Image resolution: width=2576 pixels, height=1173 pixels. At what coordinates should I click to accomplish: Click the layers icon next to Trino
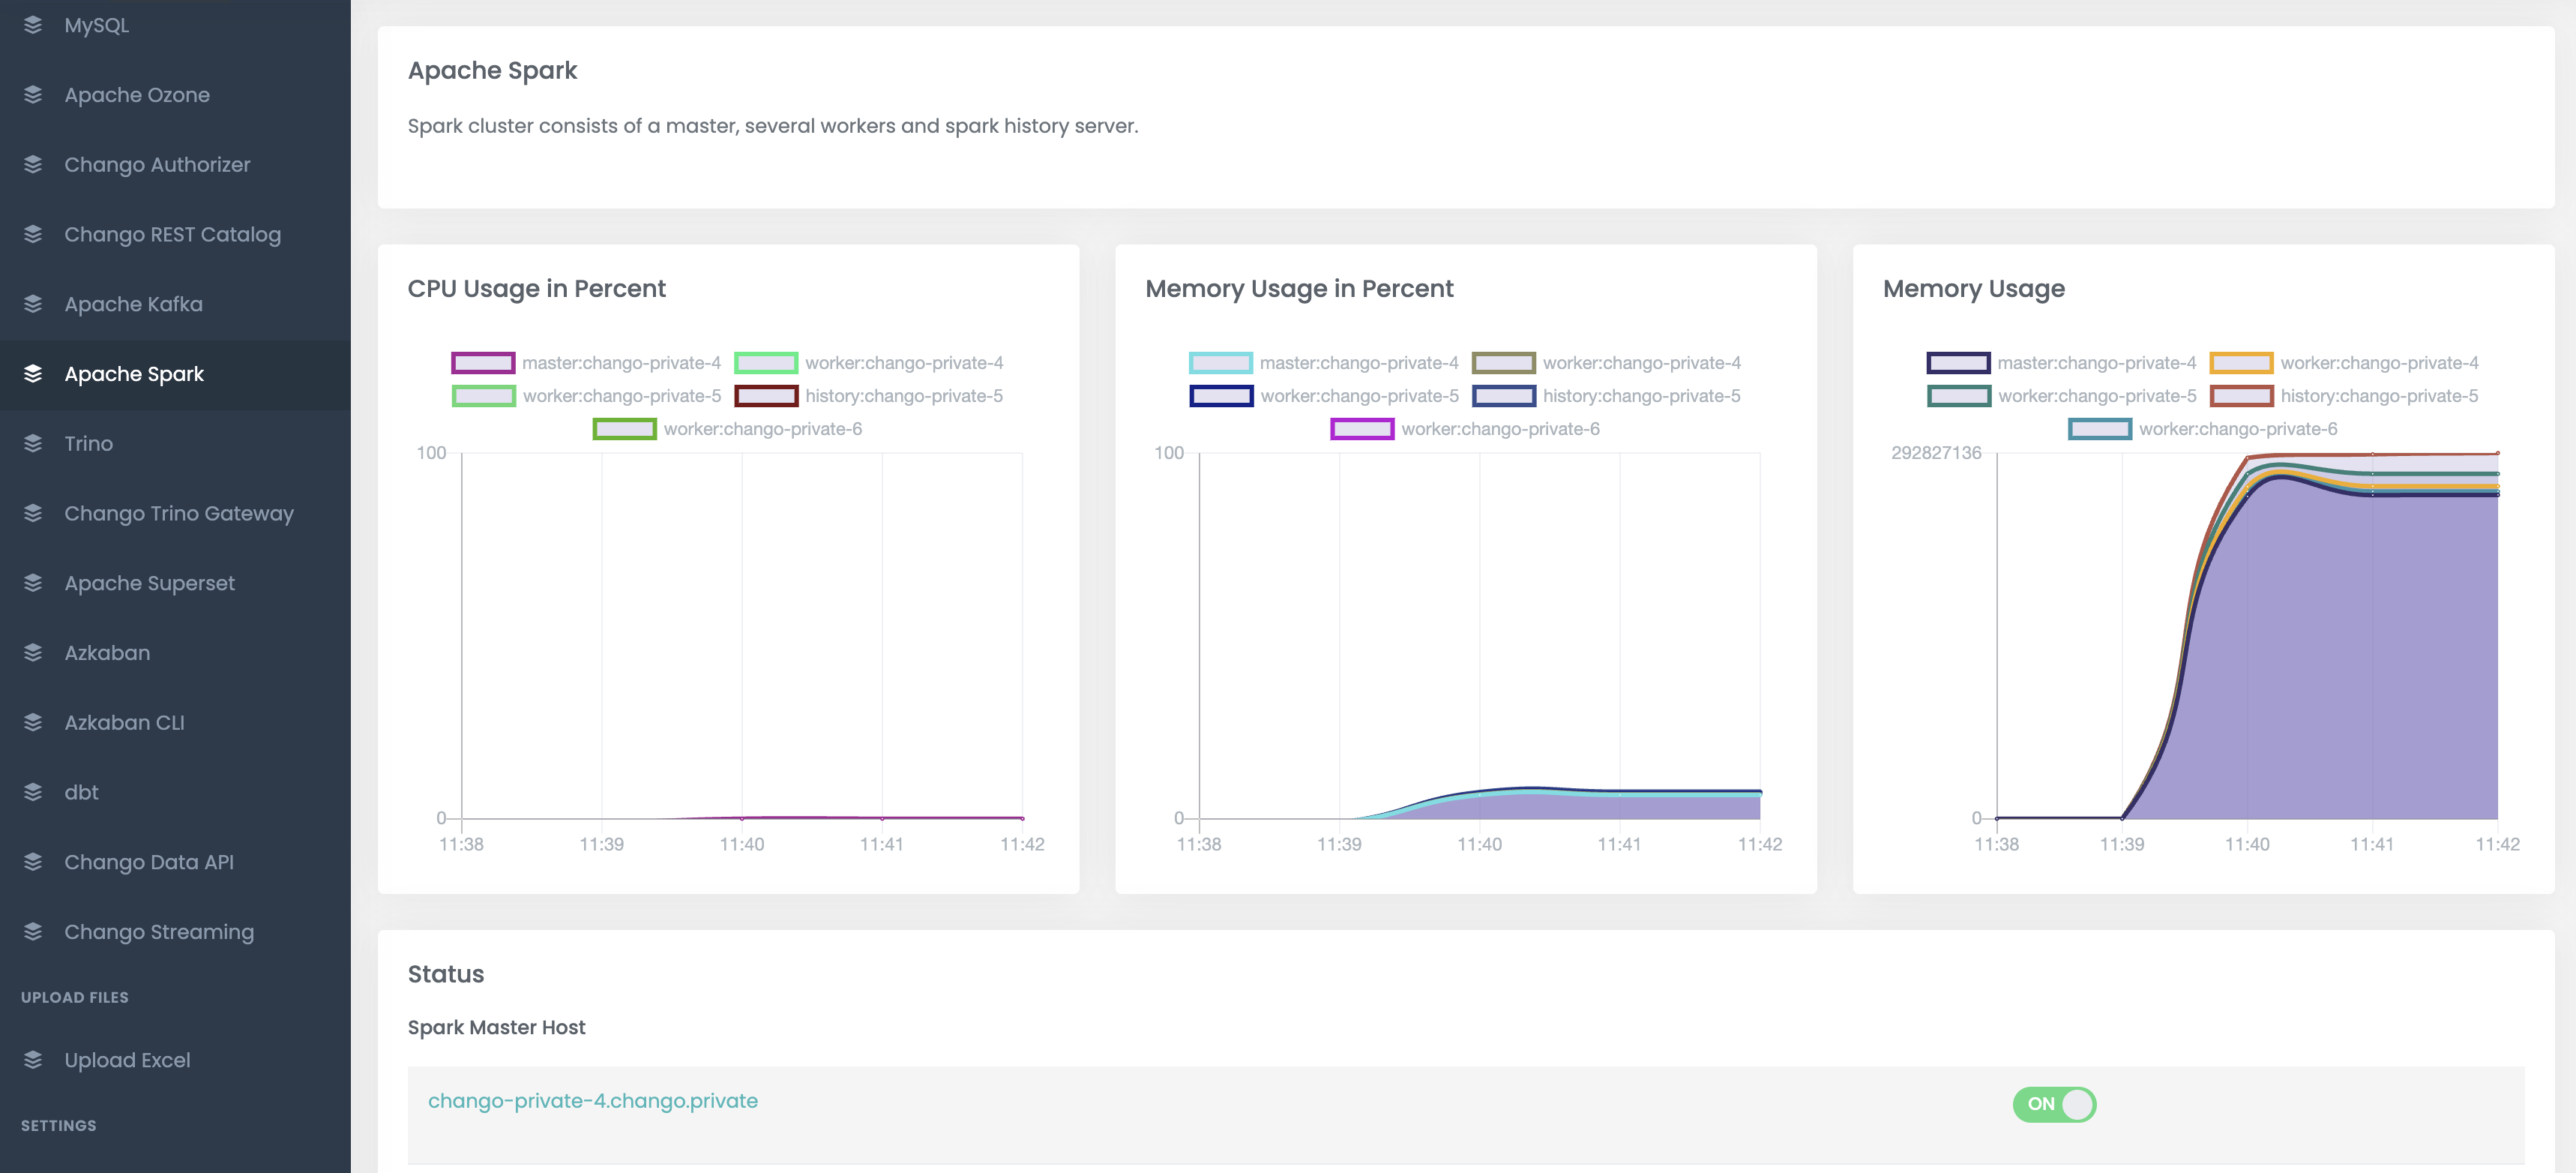[x=33, y=443]
